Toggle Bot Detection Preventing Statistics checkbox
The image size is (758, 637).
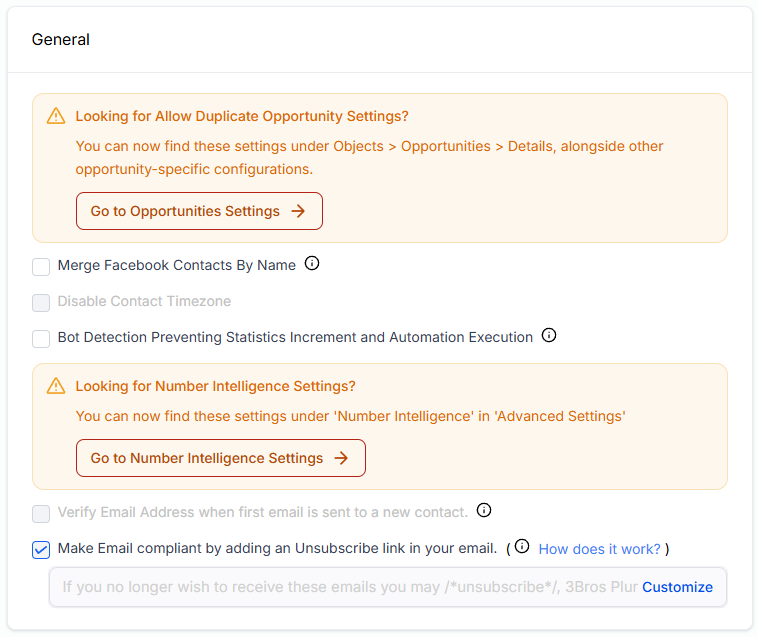[41, 338]
